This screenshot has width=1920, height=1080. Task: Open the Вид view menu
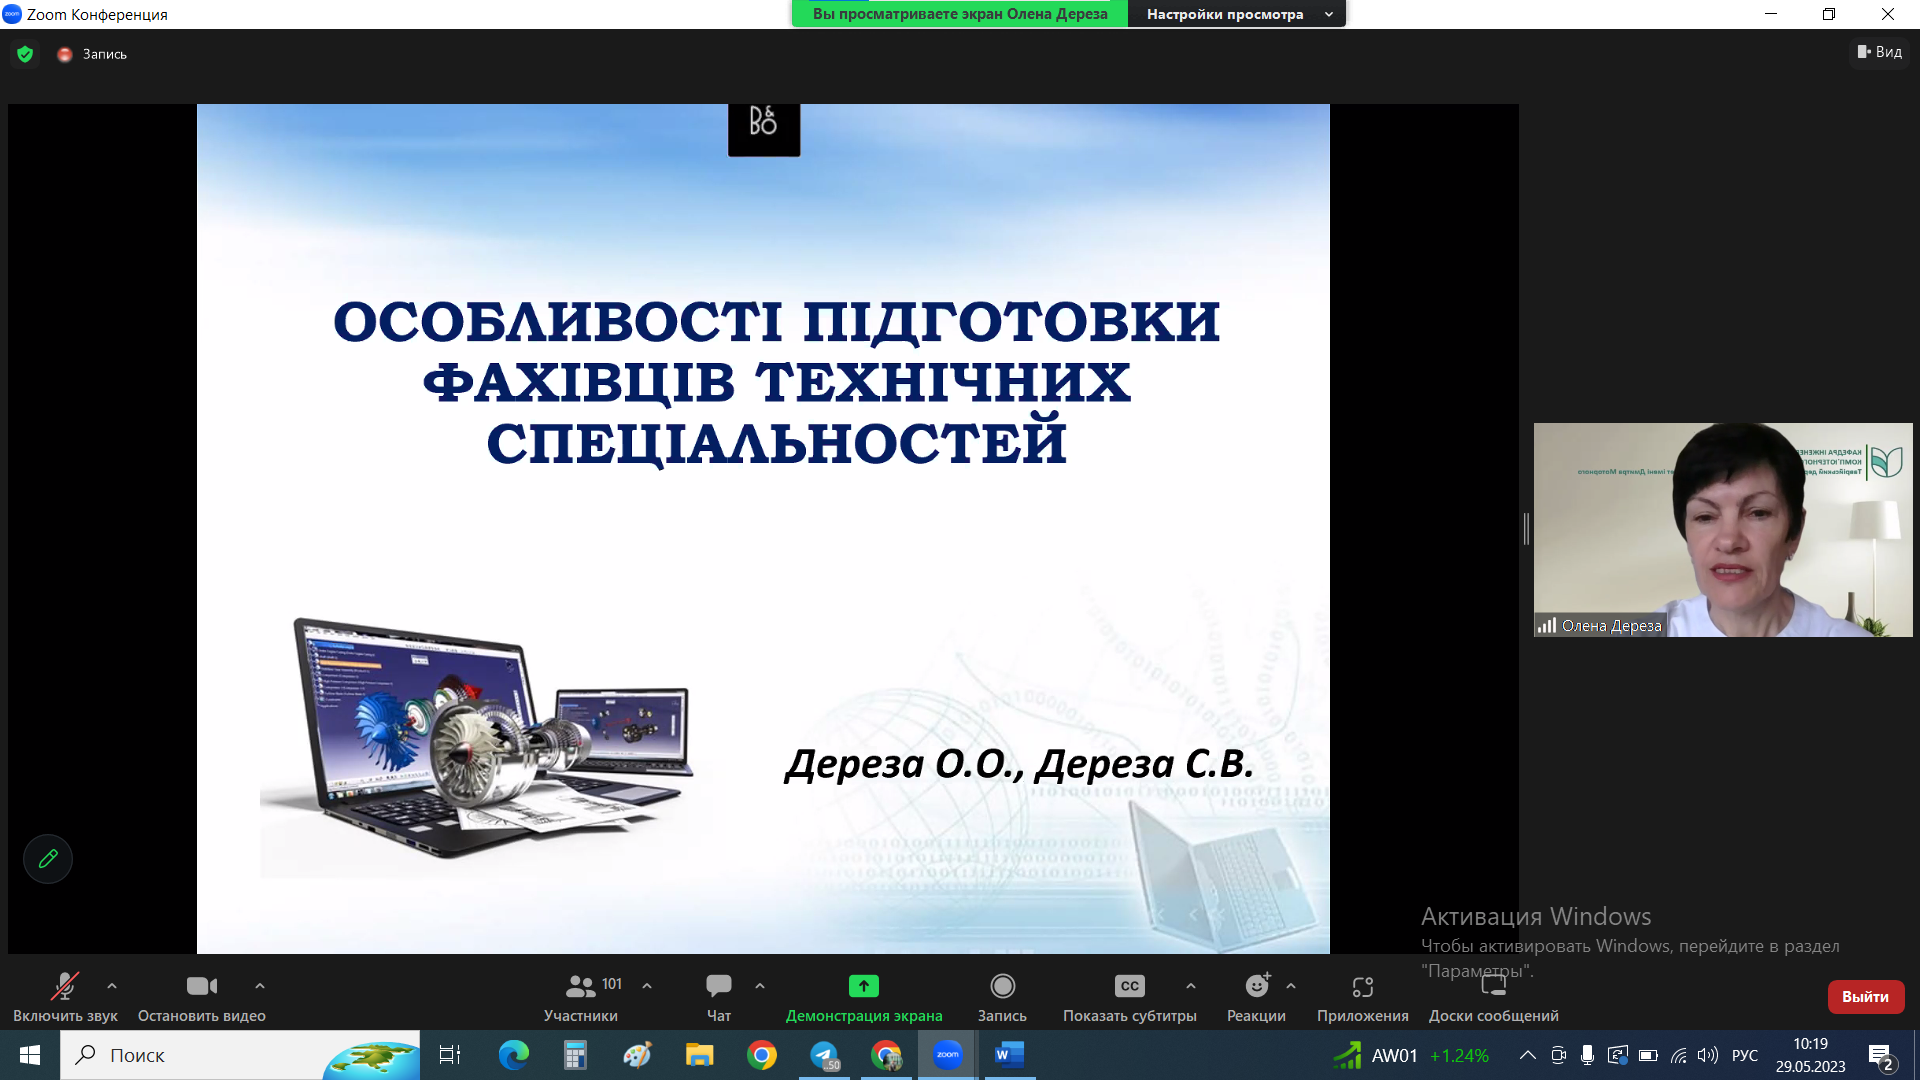pos(1880,52)
